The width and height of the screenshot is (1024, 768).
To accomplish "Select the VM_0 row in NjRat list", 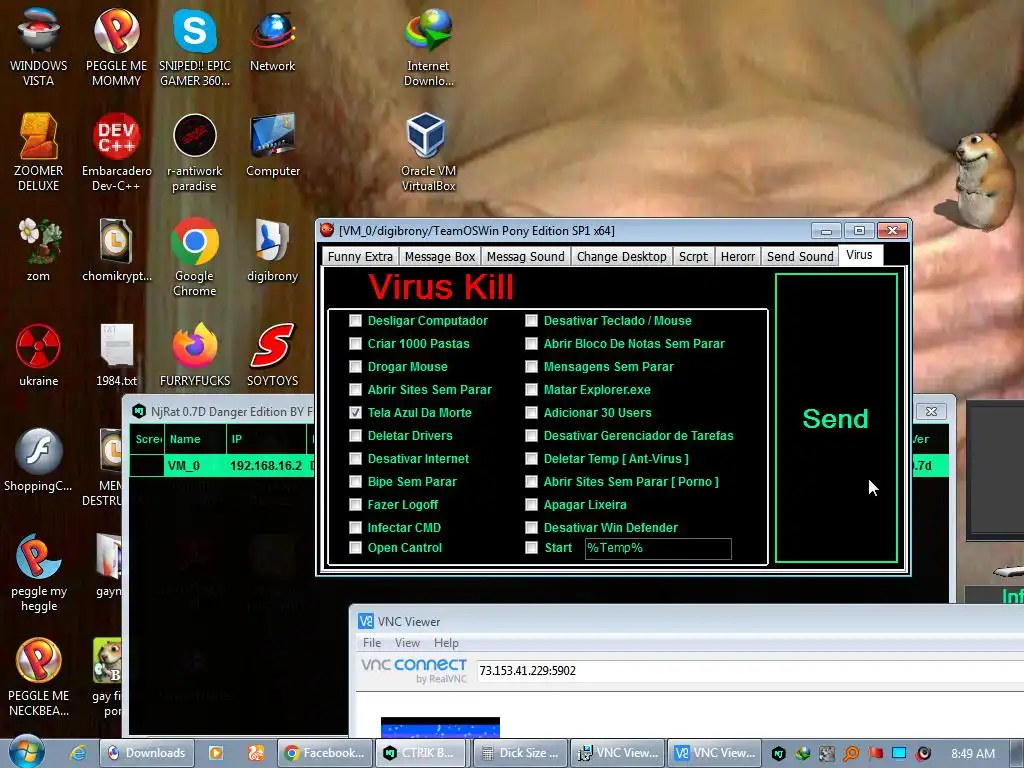I will pos(222,466).
